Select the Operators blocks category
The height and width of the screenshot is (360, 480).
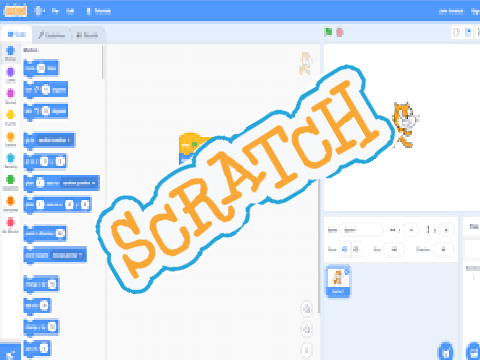(10, 182)
